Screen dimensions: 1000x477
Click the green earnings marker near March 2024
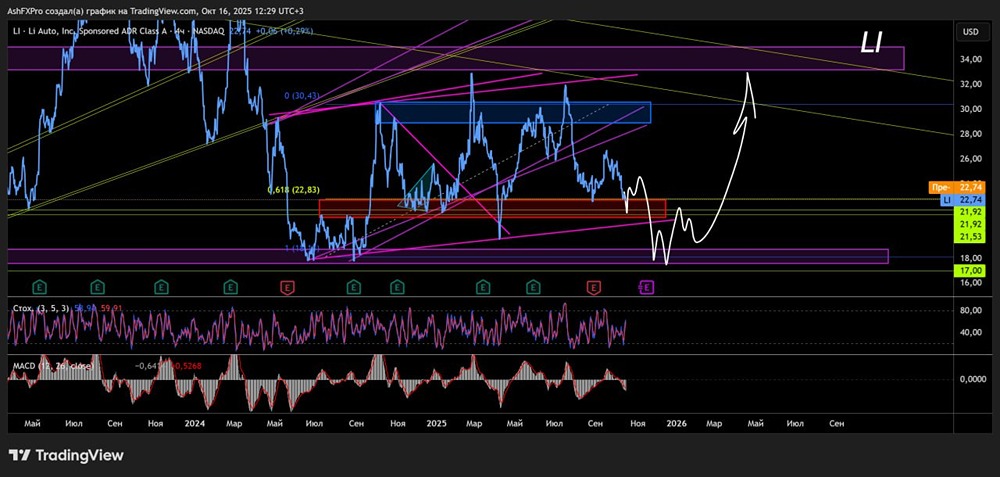[x=230, y=288]
